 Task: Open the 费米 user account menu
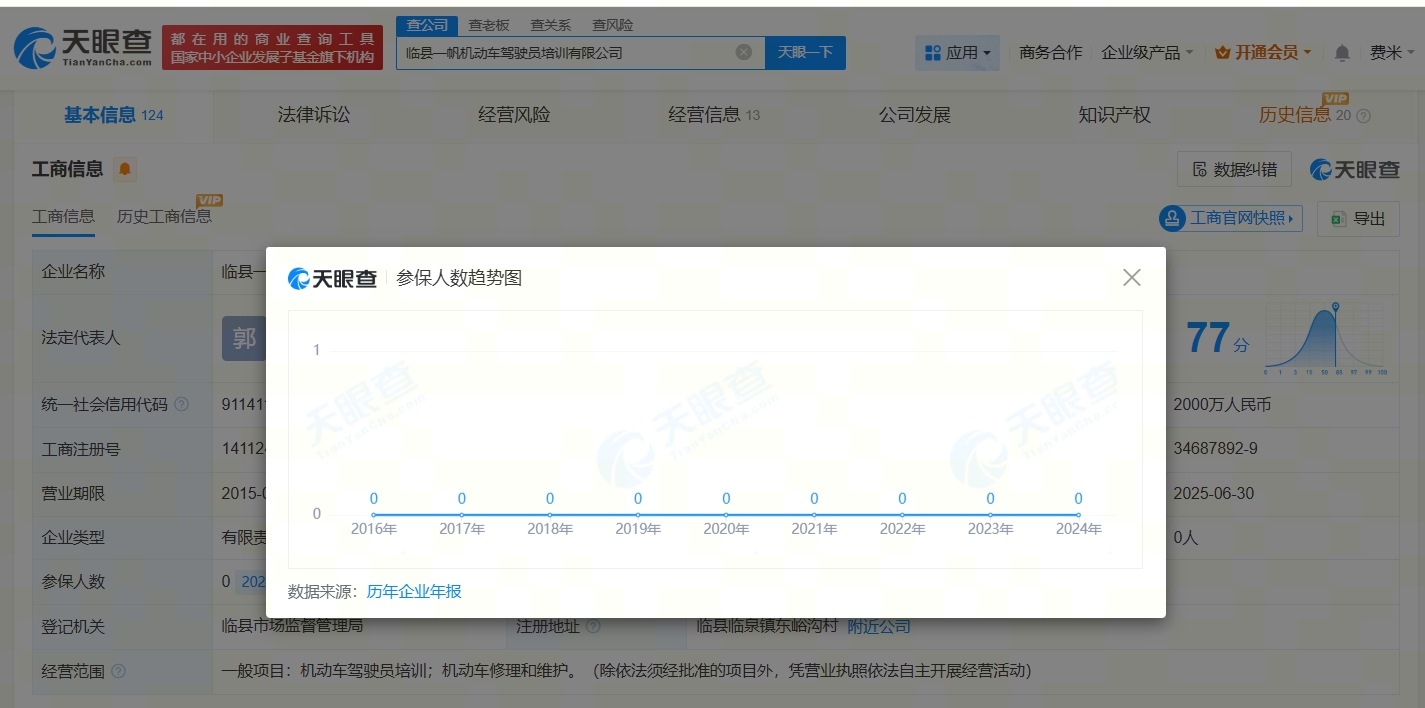click(x=1392, y=52)
